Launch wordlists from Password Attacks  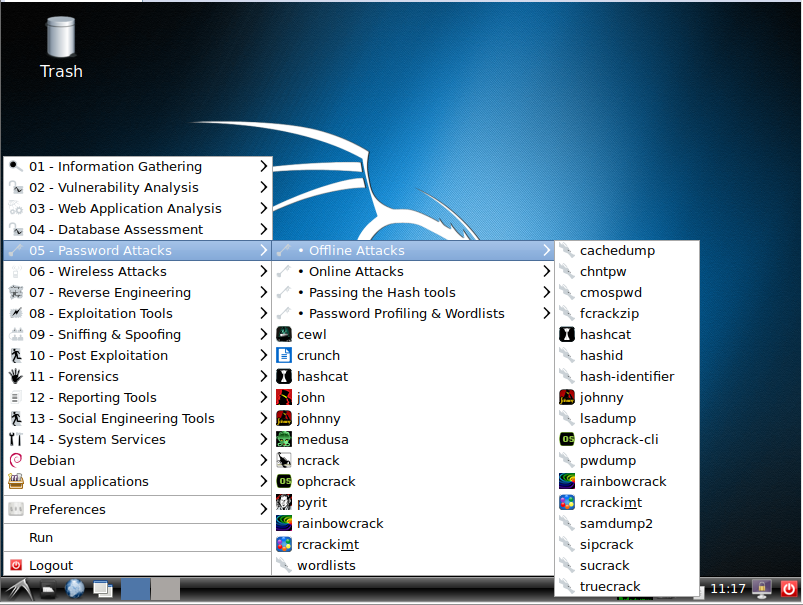click(413, 566)
